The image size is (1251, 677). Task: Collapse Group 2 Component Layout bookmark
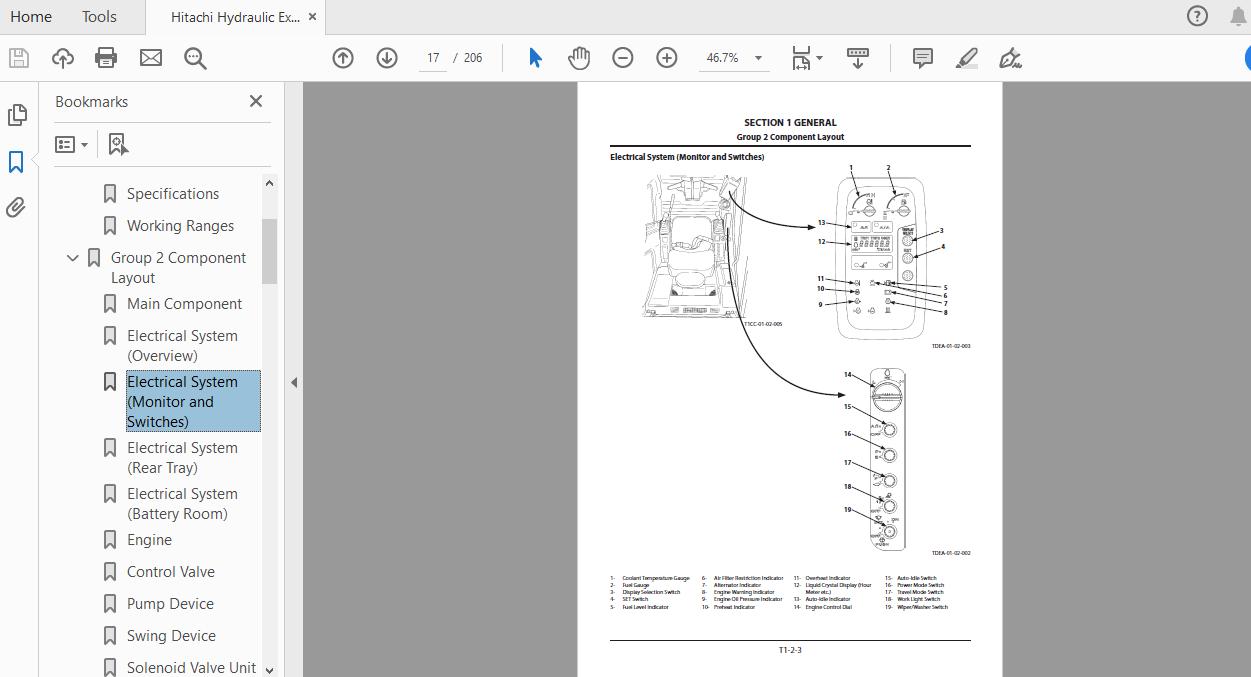[72, 258]
